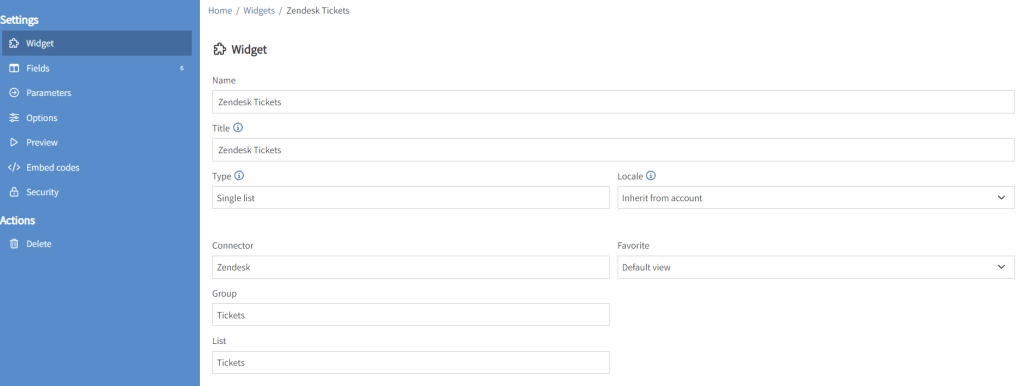
Task: Open the Favorite Default view dropdown
Action: [x=816, y=267]
